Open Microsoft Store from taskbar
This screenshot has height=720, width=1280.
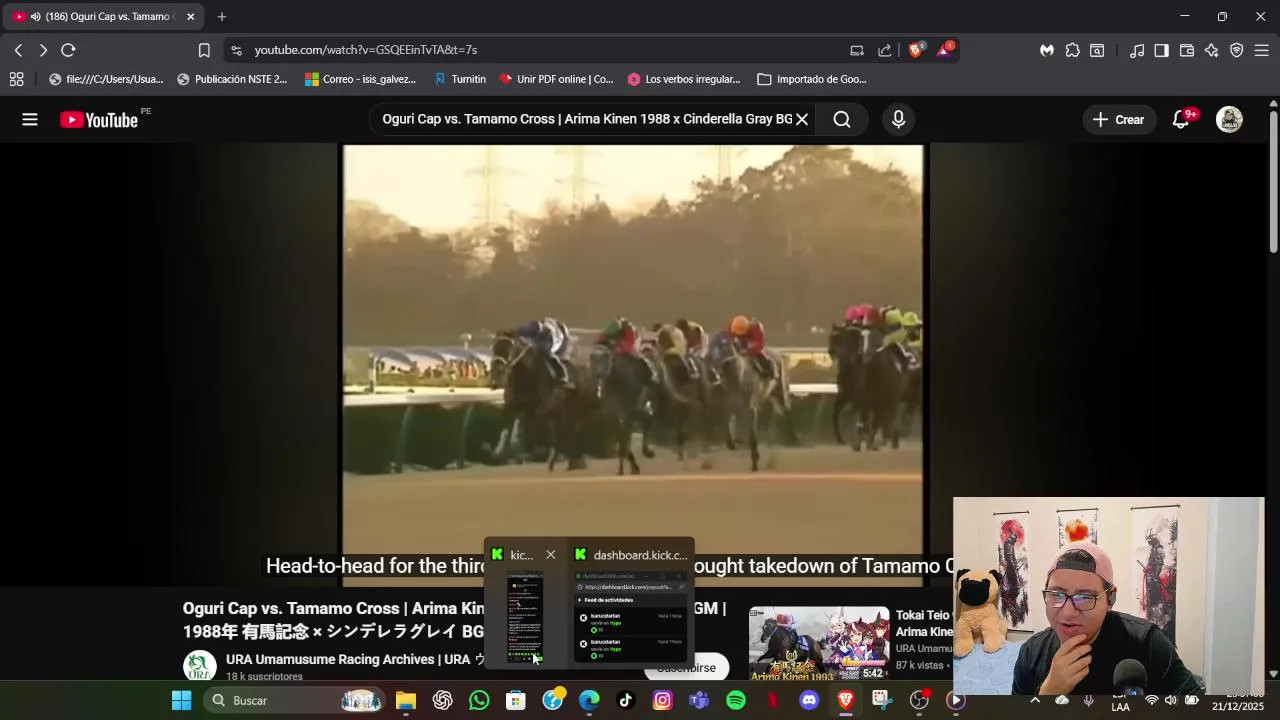coord(516,700)
